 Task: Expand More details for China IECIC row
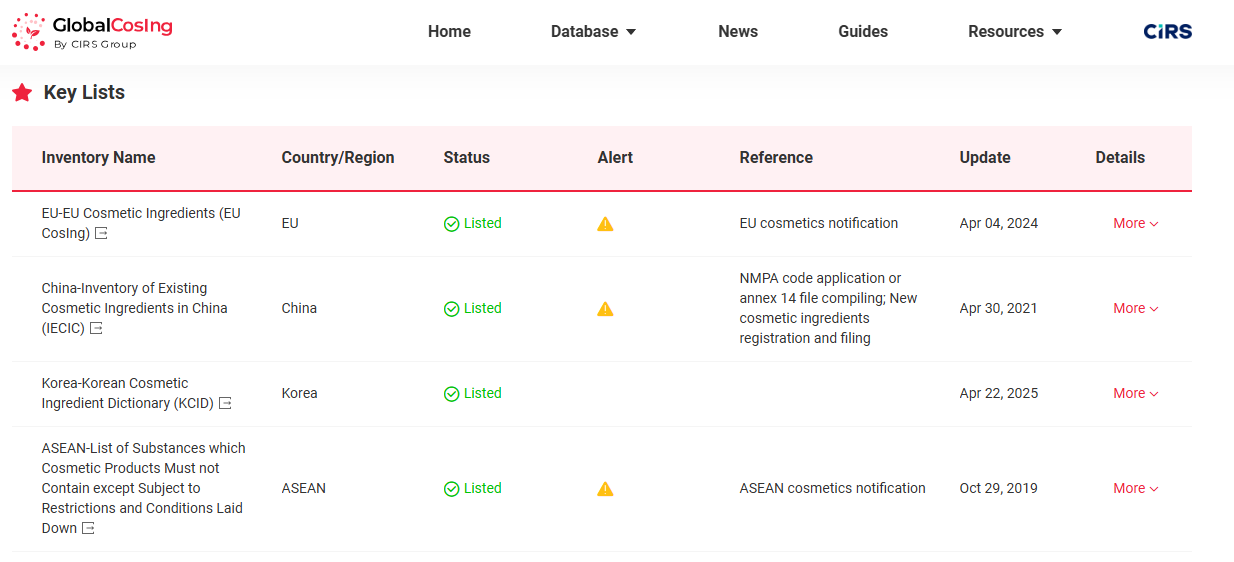(1135, 309)
